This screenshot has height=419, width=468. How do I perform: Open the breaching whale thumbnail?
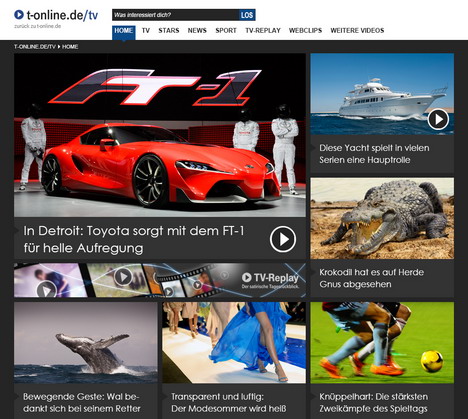pyautogui.click(x=86, y=343)
